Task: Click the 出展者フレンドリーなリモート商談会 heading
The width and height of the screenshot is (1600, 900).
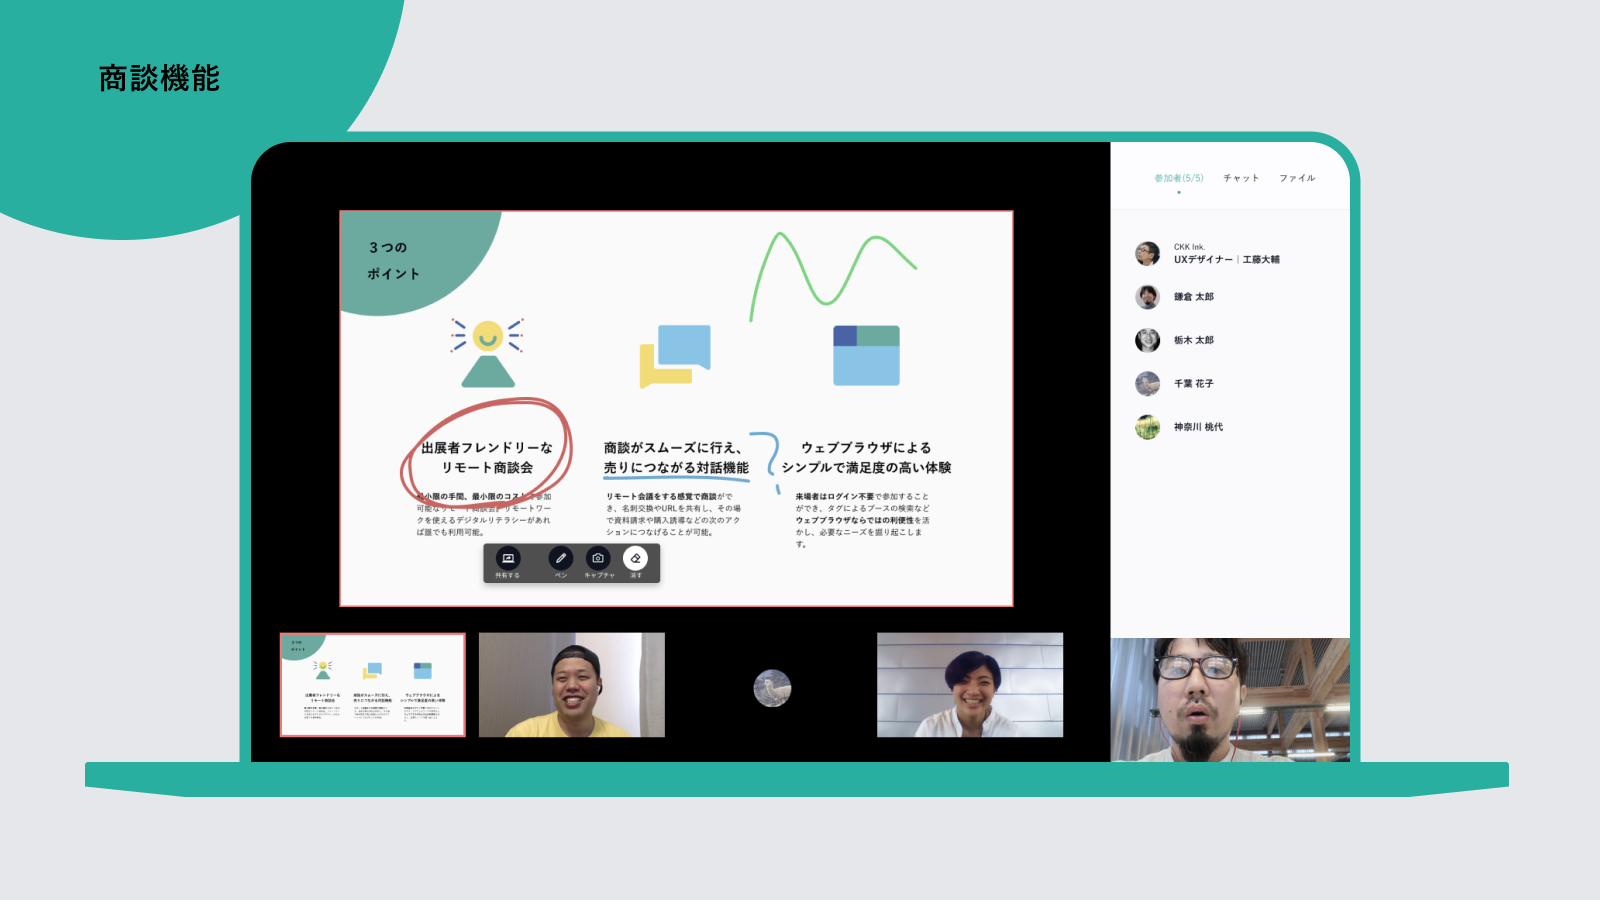Action: (487, 458)
